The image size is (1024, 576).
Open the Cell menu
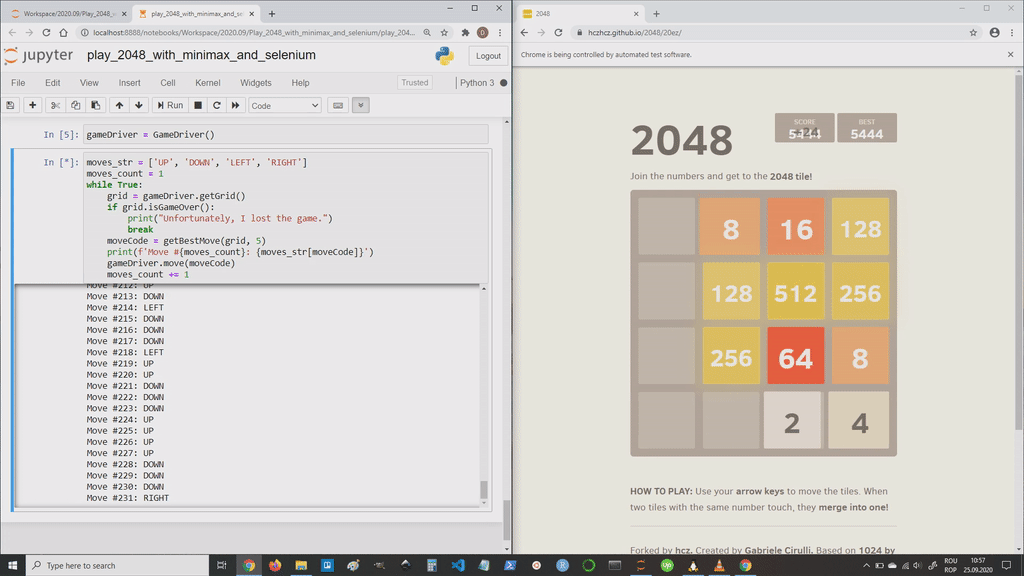pyautogui.click(x=168, y=83)
